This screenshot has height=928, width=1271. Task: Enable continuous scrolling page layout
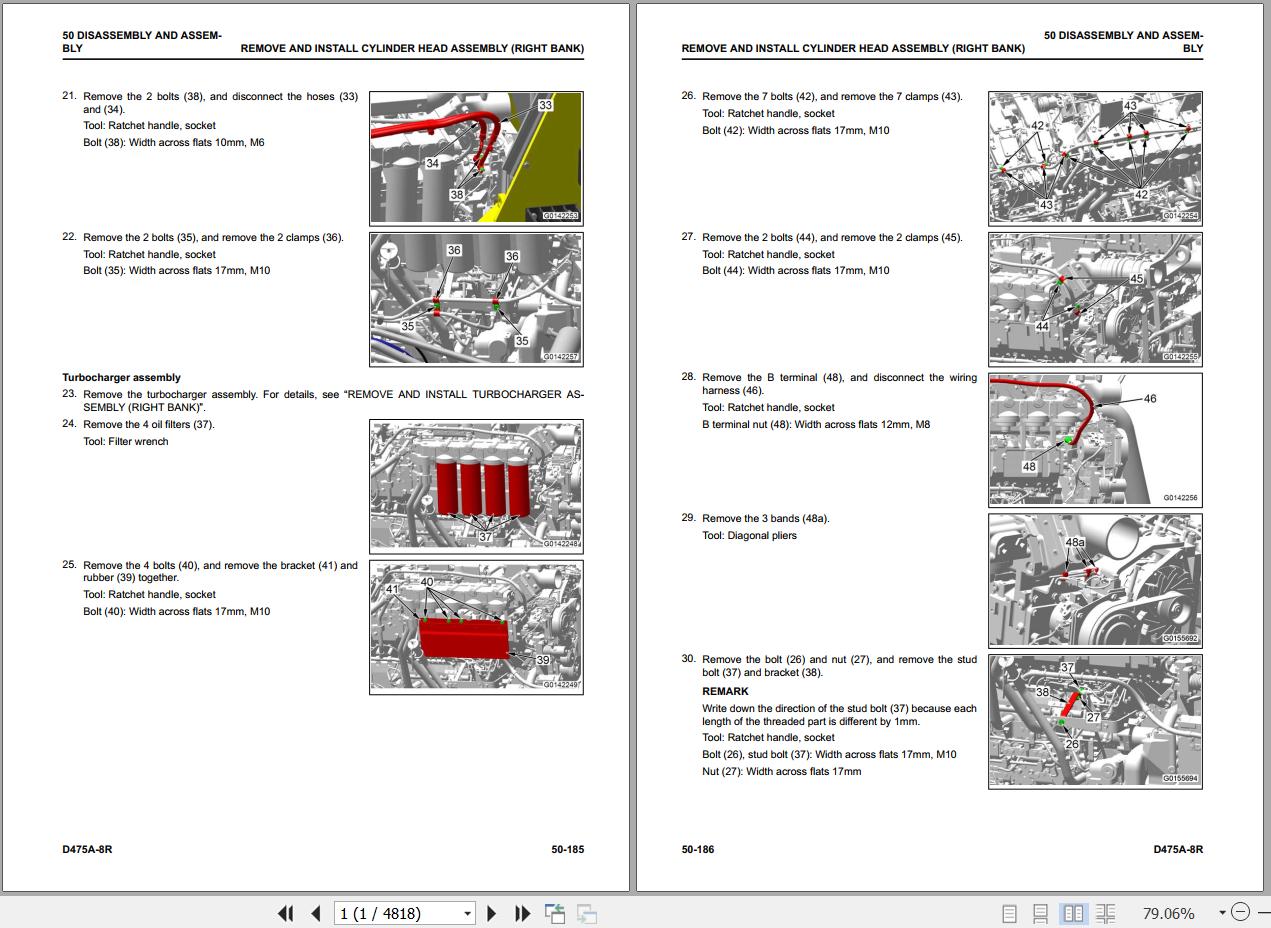click(1040, 913)
